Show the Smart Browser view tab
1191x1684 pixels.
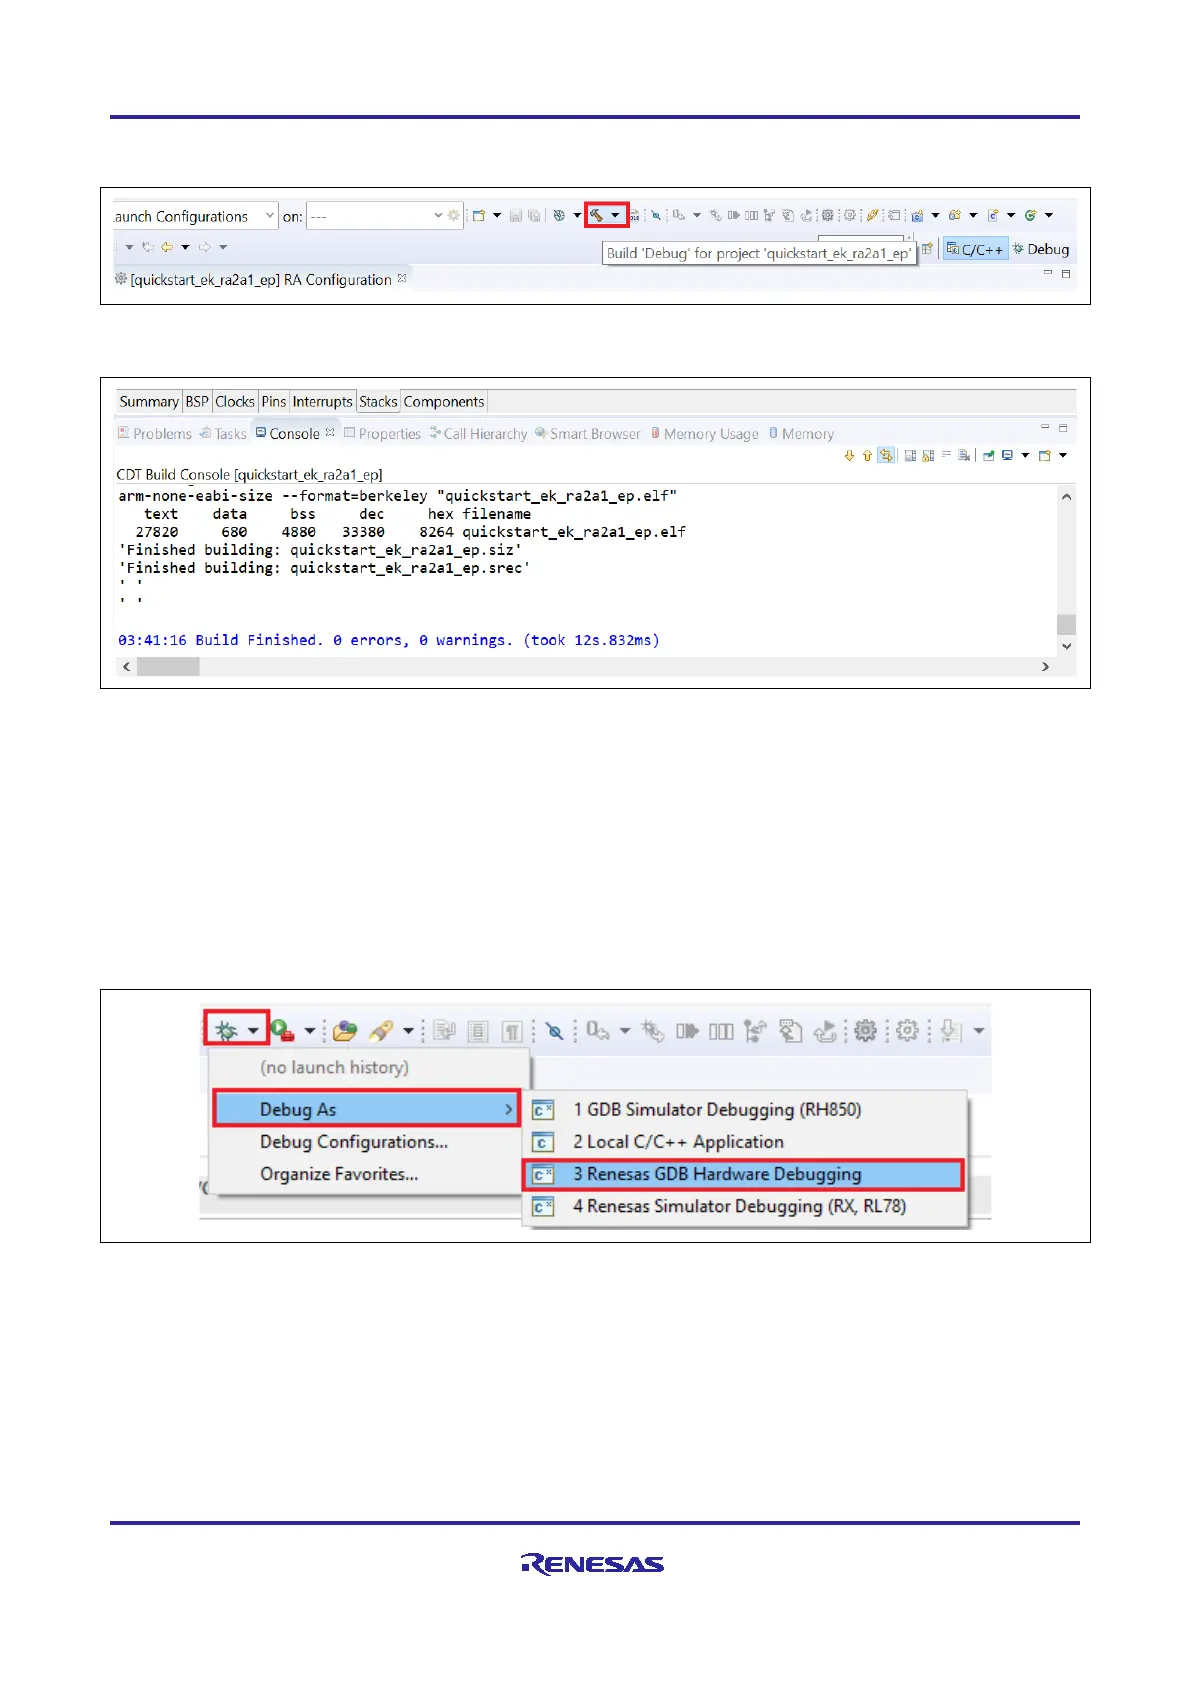click(588, 433)
